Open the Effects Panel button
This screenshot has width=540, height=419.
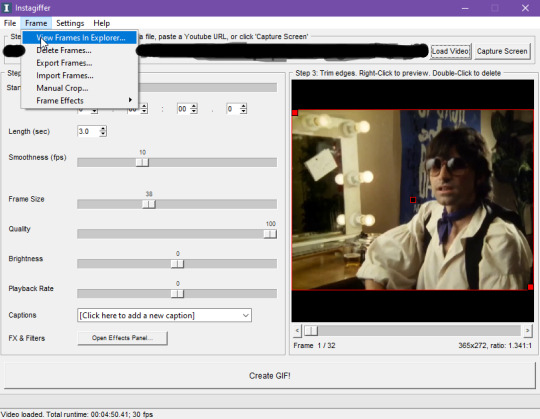click(122, 338)
